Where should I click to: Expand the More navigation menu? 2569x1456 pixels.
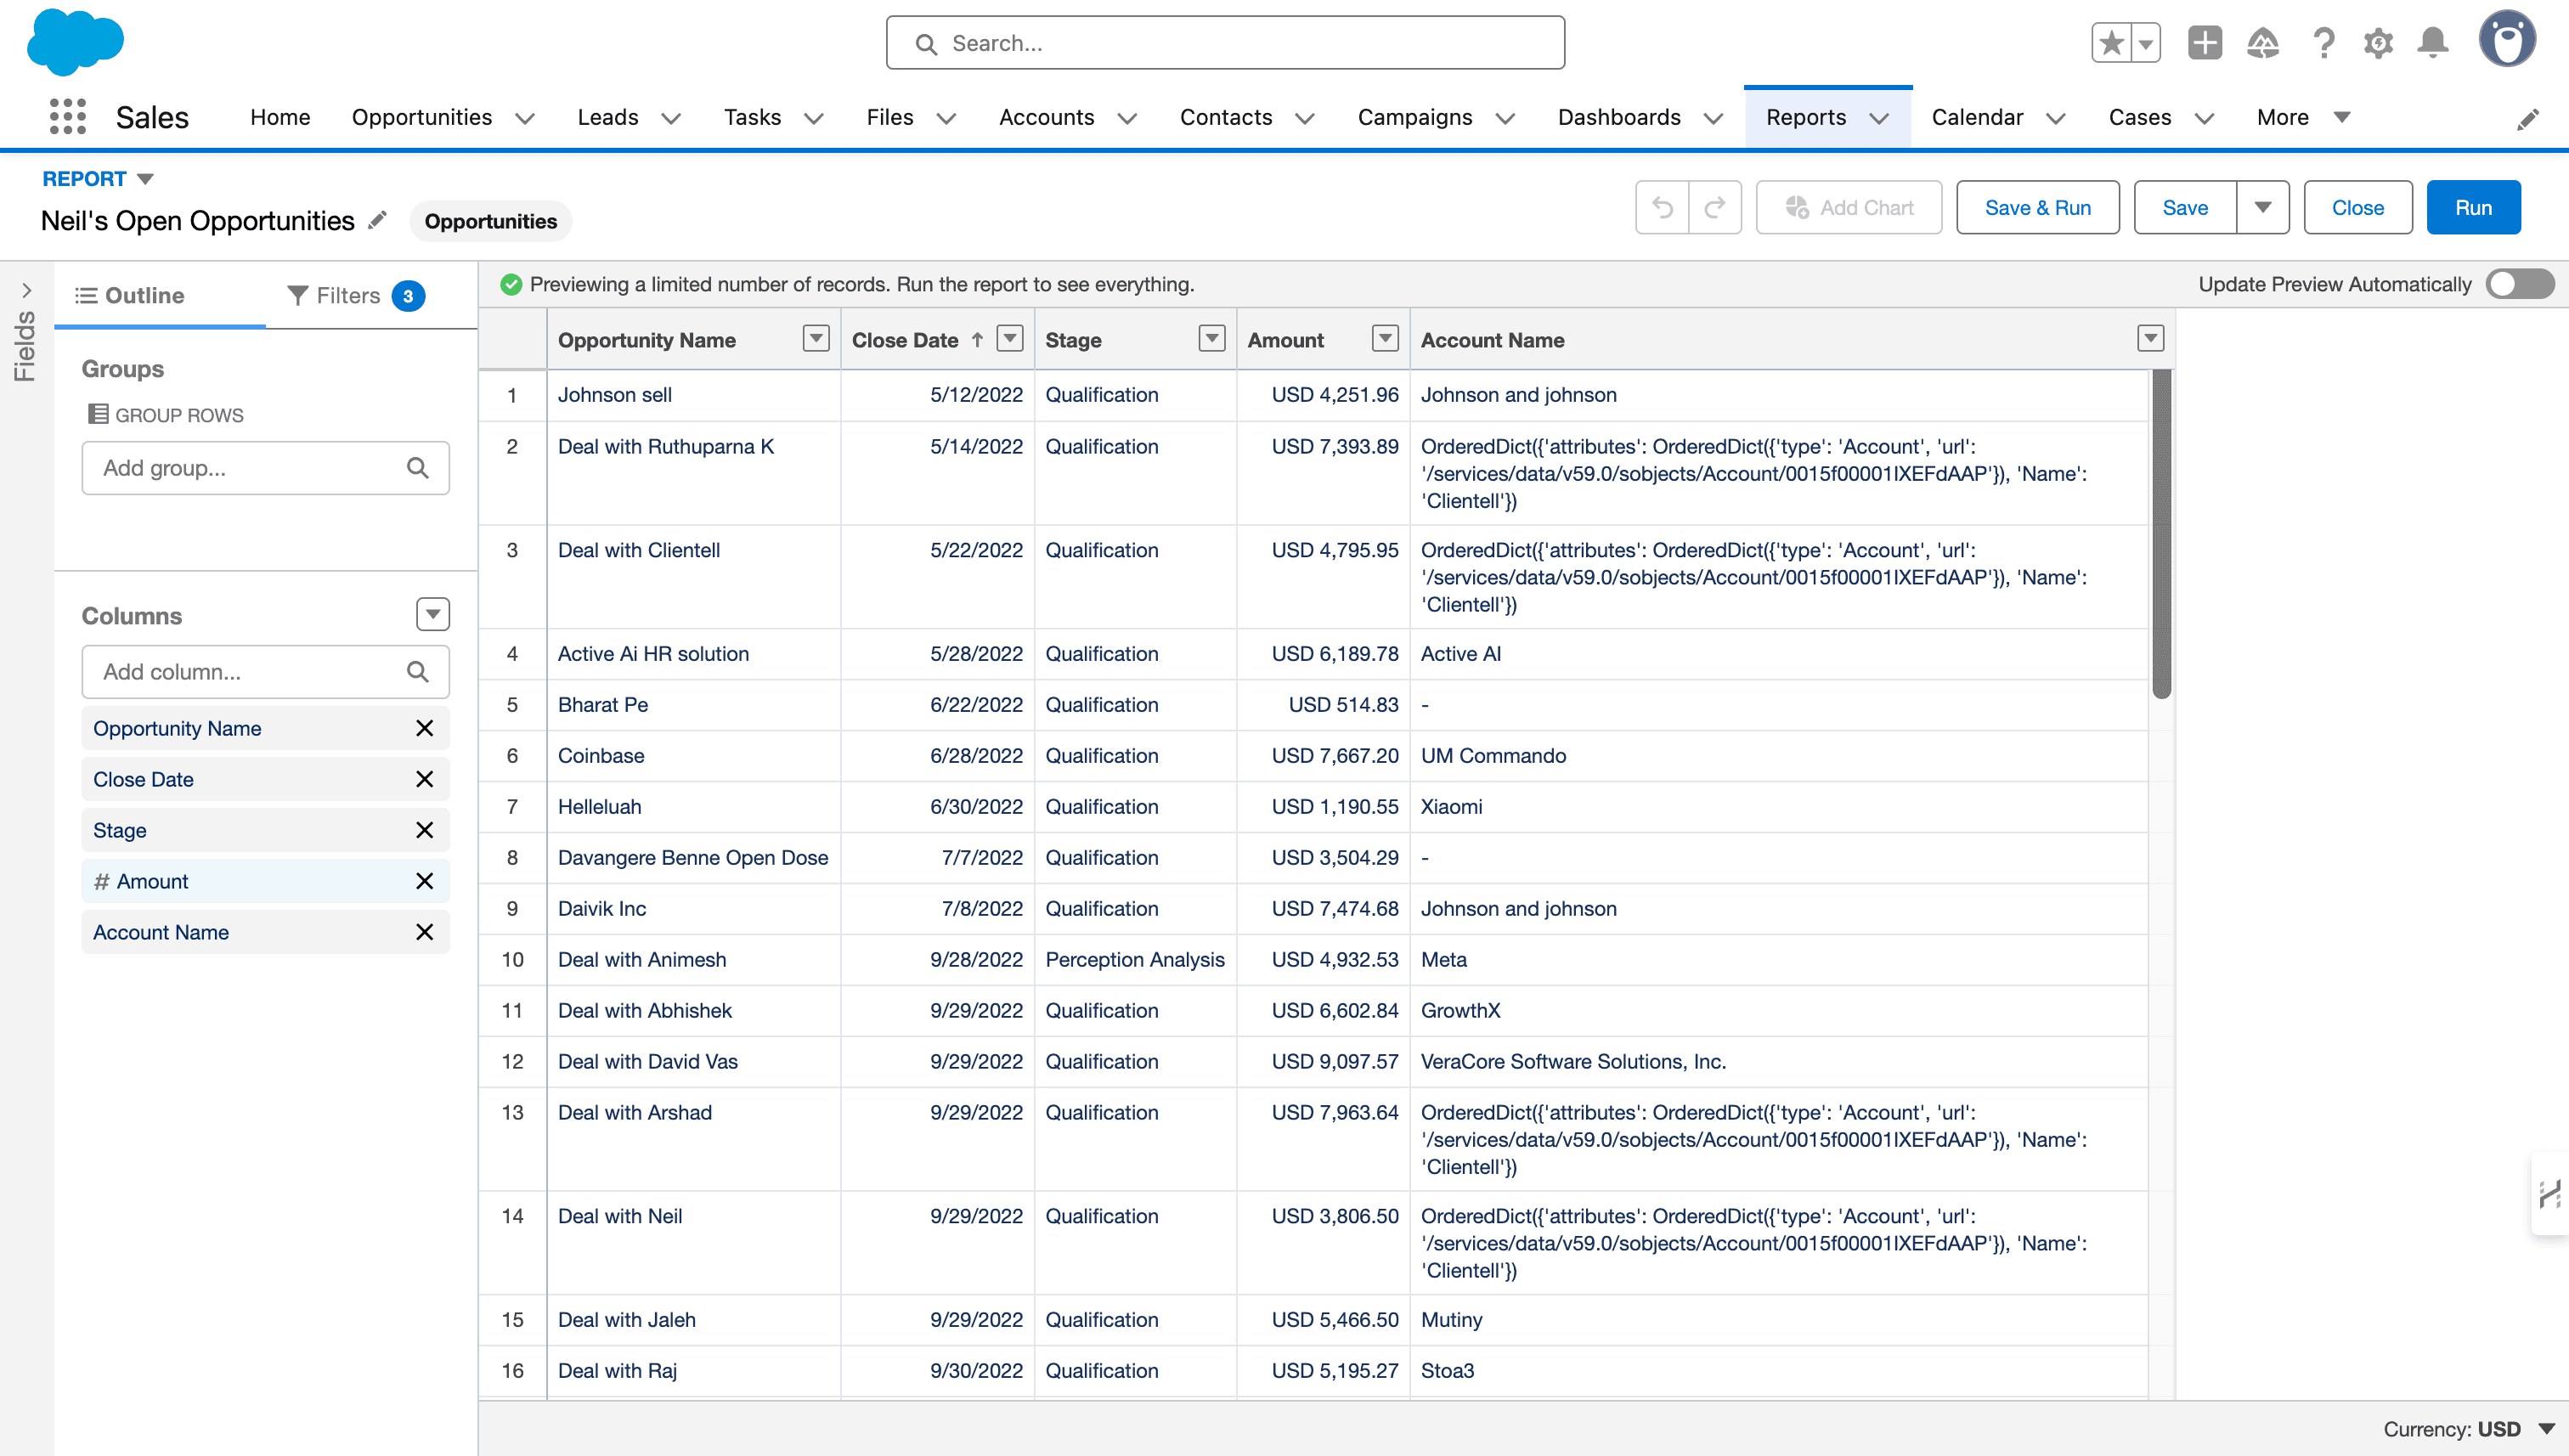[x=2303, y=117]
